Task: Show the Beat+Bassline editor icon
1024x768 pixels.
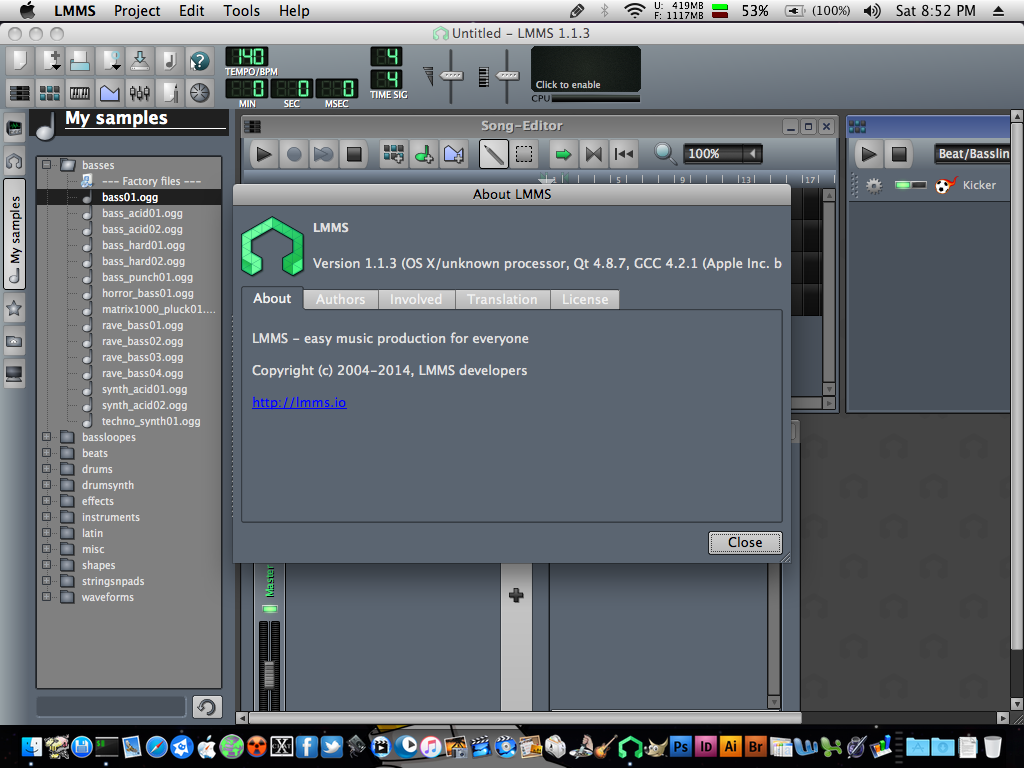Action: point(50,93)
